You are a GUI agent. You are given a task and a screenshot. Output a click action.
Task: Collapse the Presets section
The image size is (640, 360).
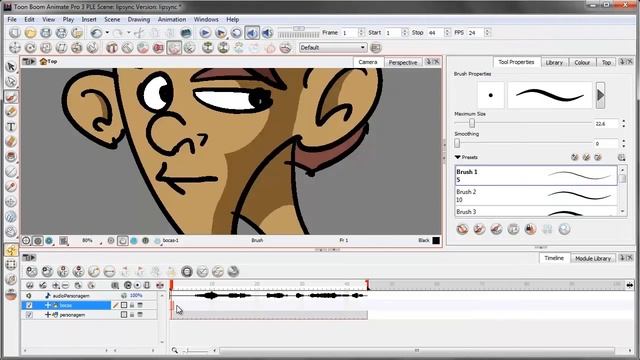coord(458,157)
